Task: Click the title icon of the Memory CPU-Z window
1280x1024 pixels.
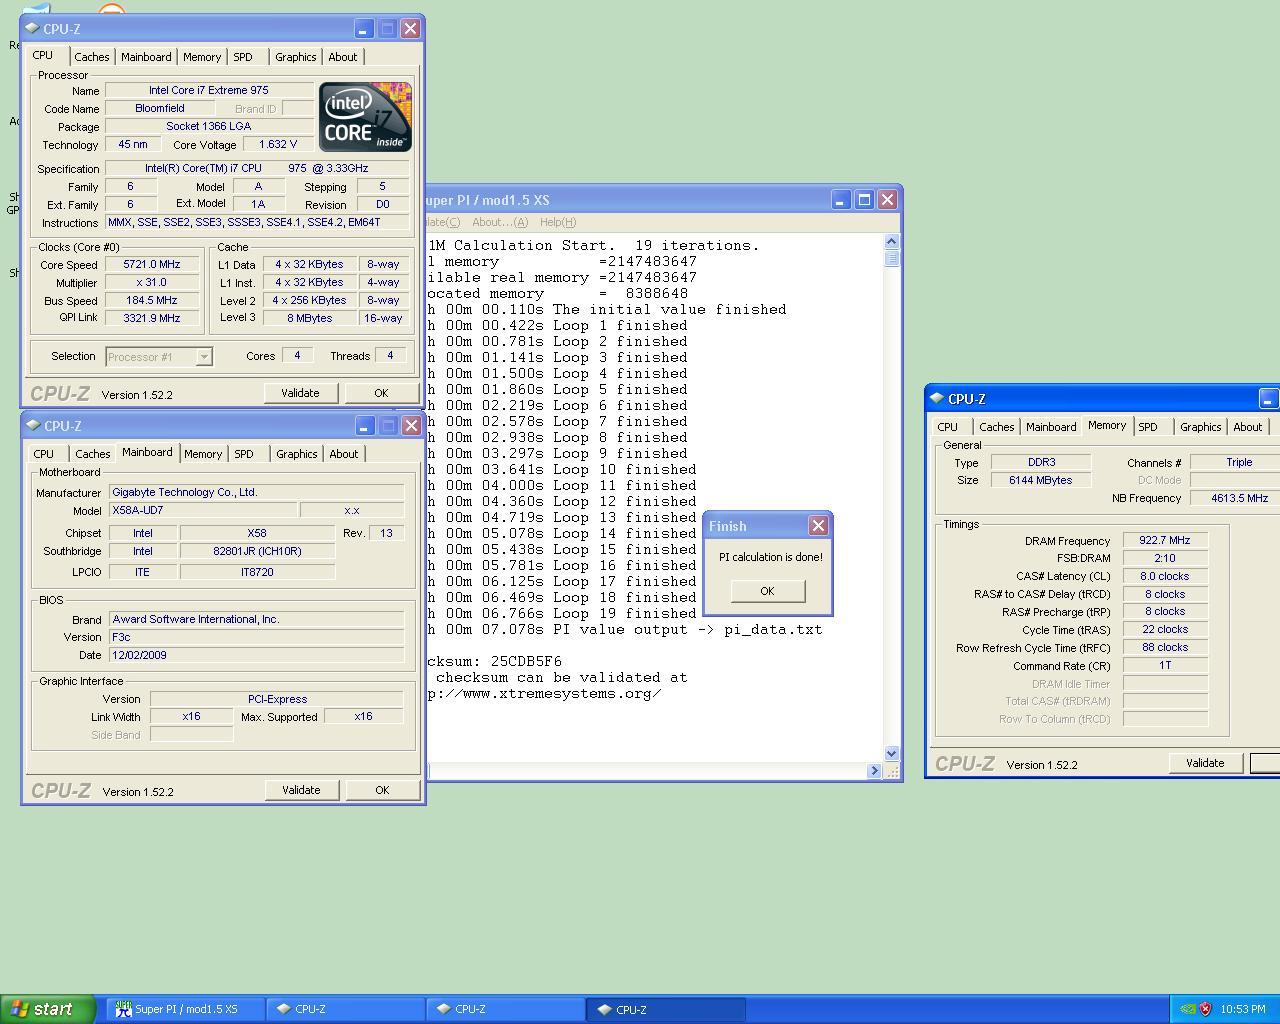Action: coord(937,398)
